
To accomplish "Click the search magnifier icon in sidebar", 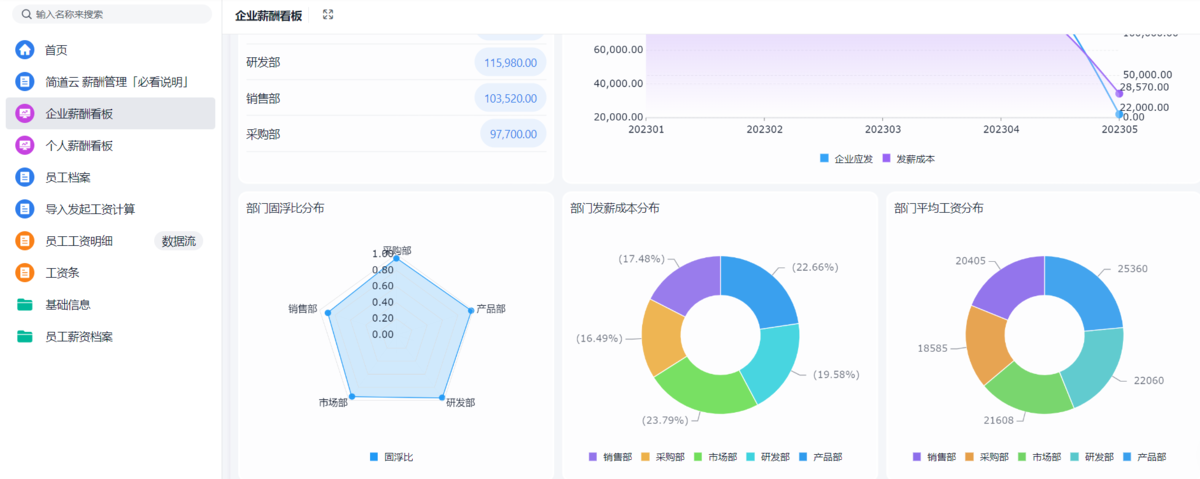I will tap(27, 14).
